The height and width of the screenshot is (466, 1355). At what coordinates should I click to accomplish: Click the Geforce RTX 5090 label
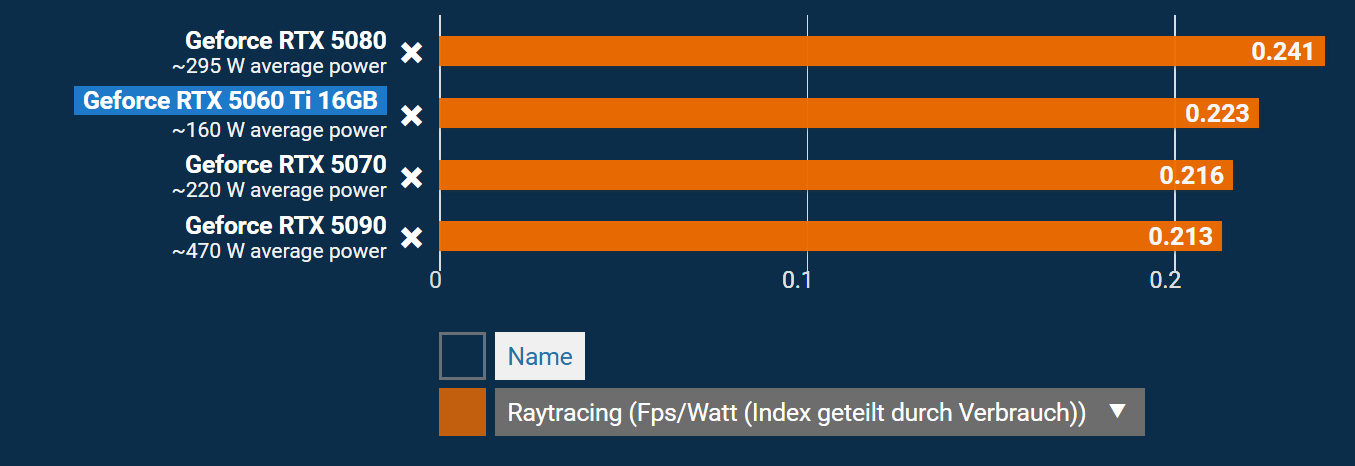pyautogui.click(x=286, y=225)
